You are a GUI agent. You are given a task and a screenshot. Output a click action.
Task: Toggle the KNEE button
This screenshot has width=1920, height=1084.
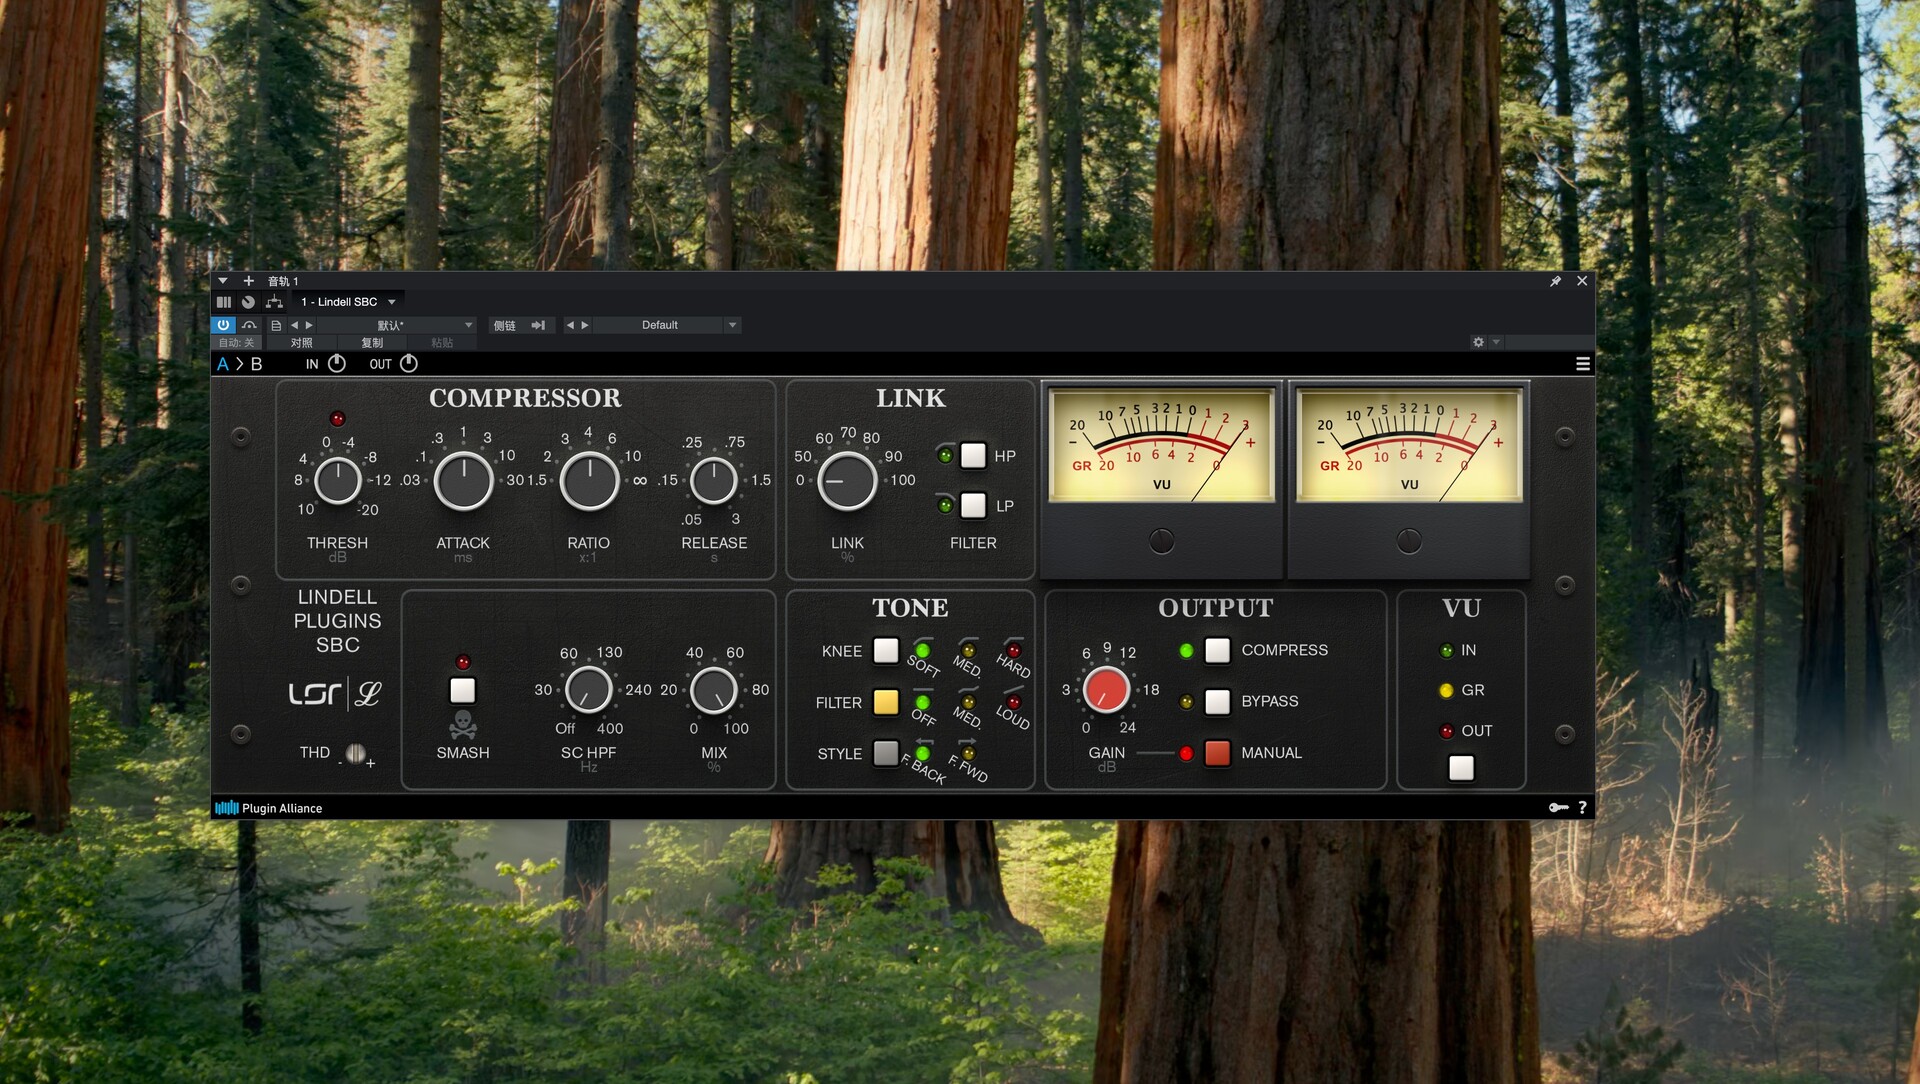886,651
